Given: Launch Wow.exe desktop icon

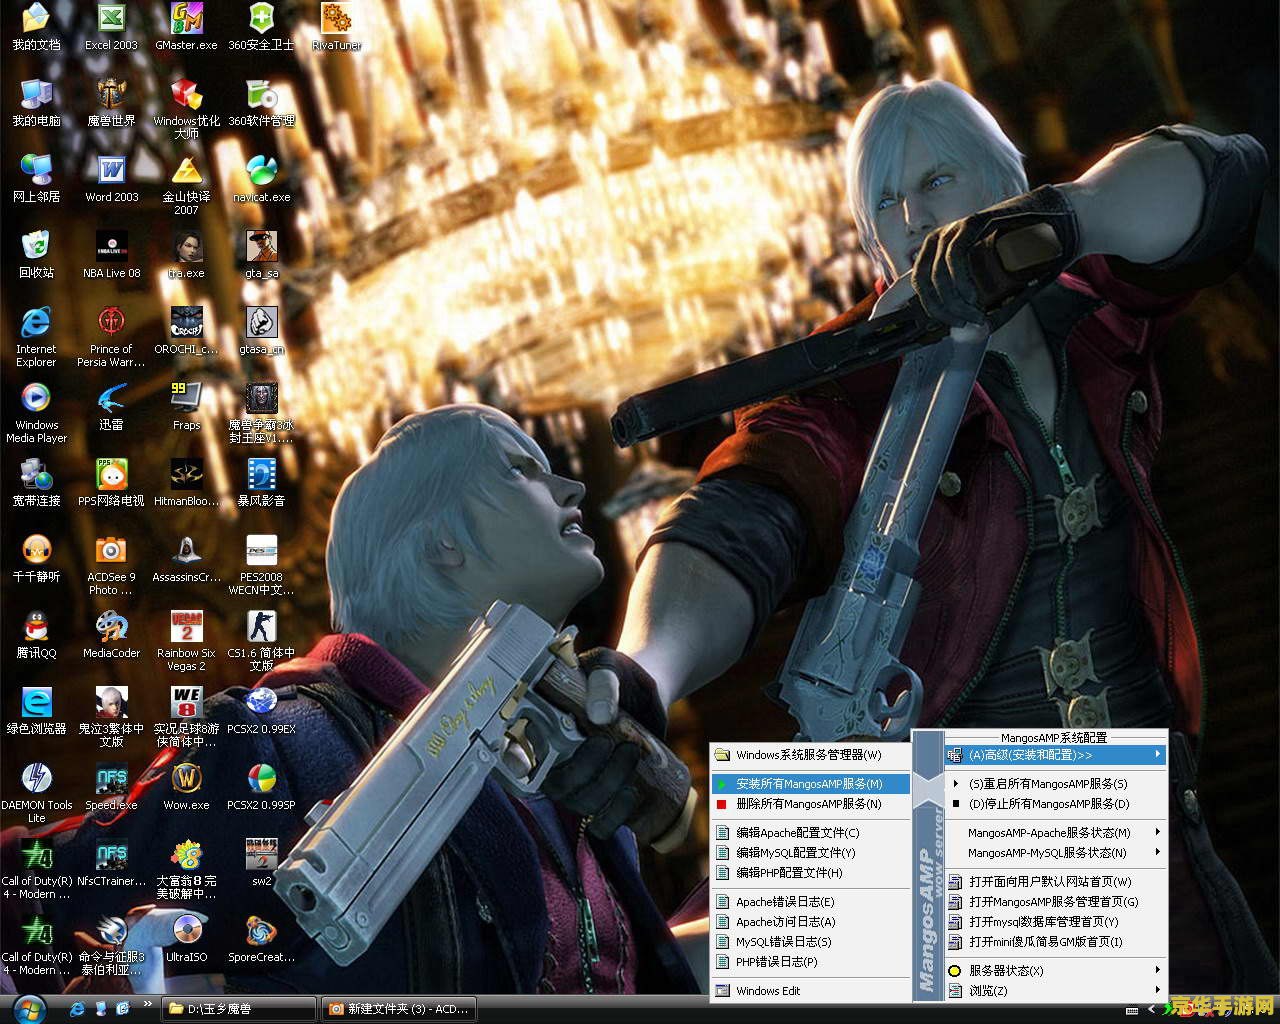Looking at the screenshot, I should pyautogui.click(x=186, y=786).
